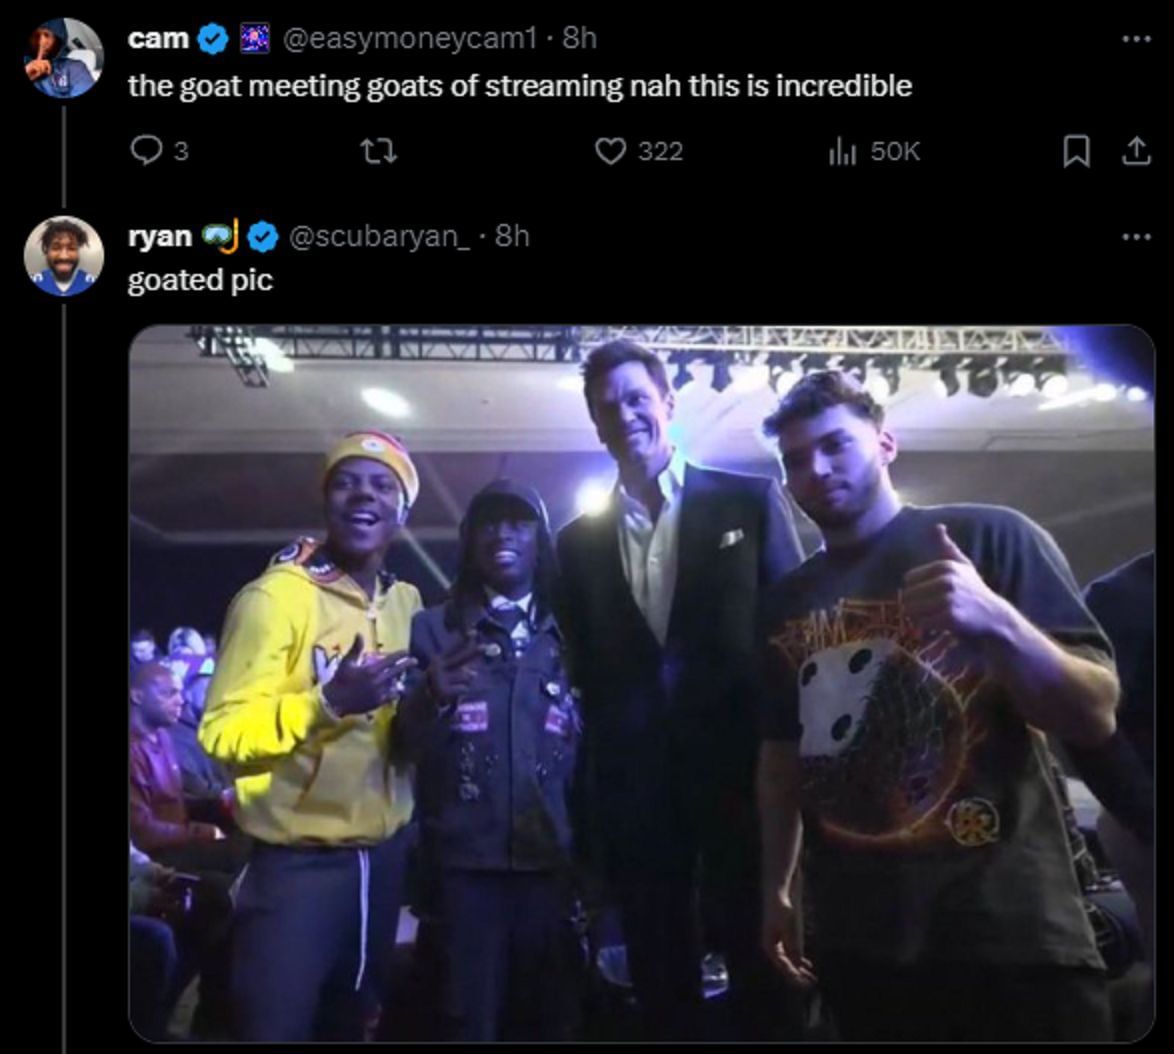Click the heart icon under cam's tweet

[x=611, y=151]
